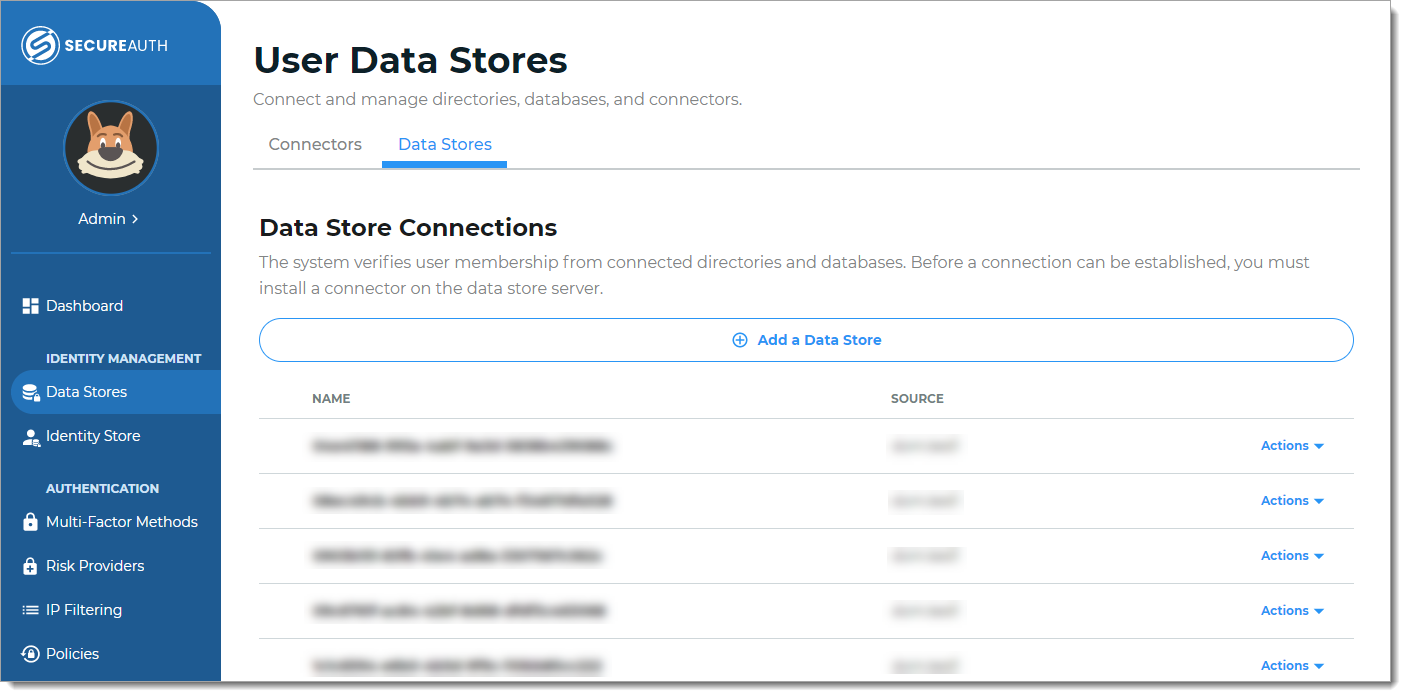This screenshot has height=697, width=1406.
Task: Open the Actions dropdown on the first data store
Action: tap(1291, 445)
